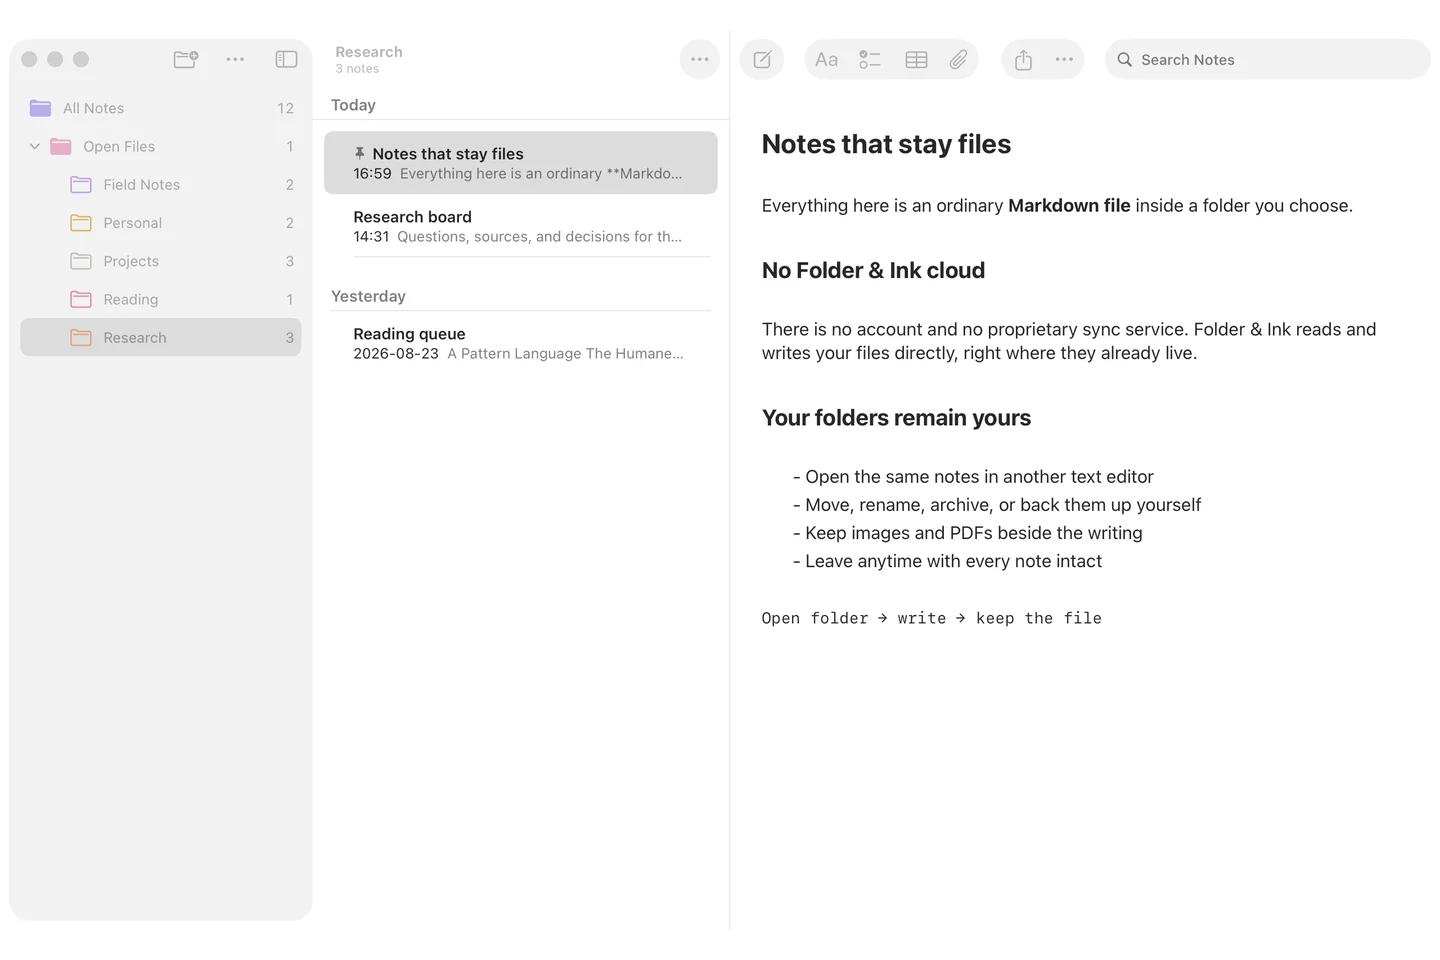Click the Projects gray folder icon
1440x960 pixels.
[x=81, y=261]
